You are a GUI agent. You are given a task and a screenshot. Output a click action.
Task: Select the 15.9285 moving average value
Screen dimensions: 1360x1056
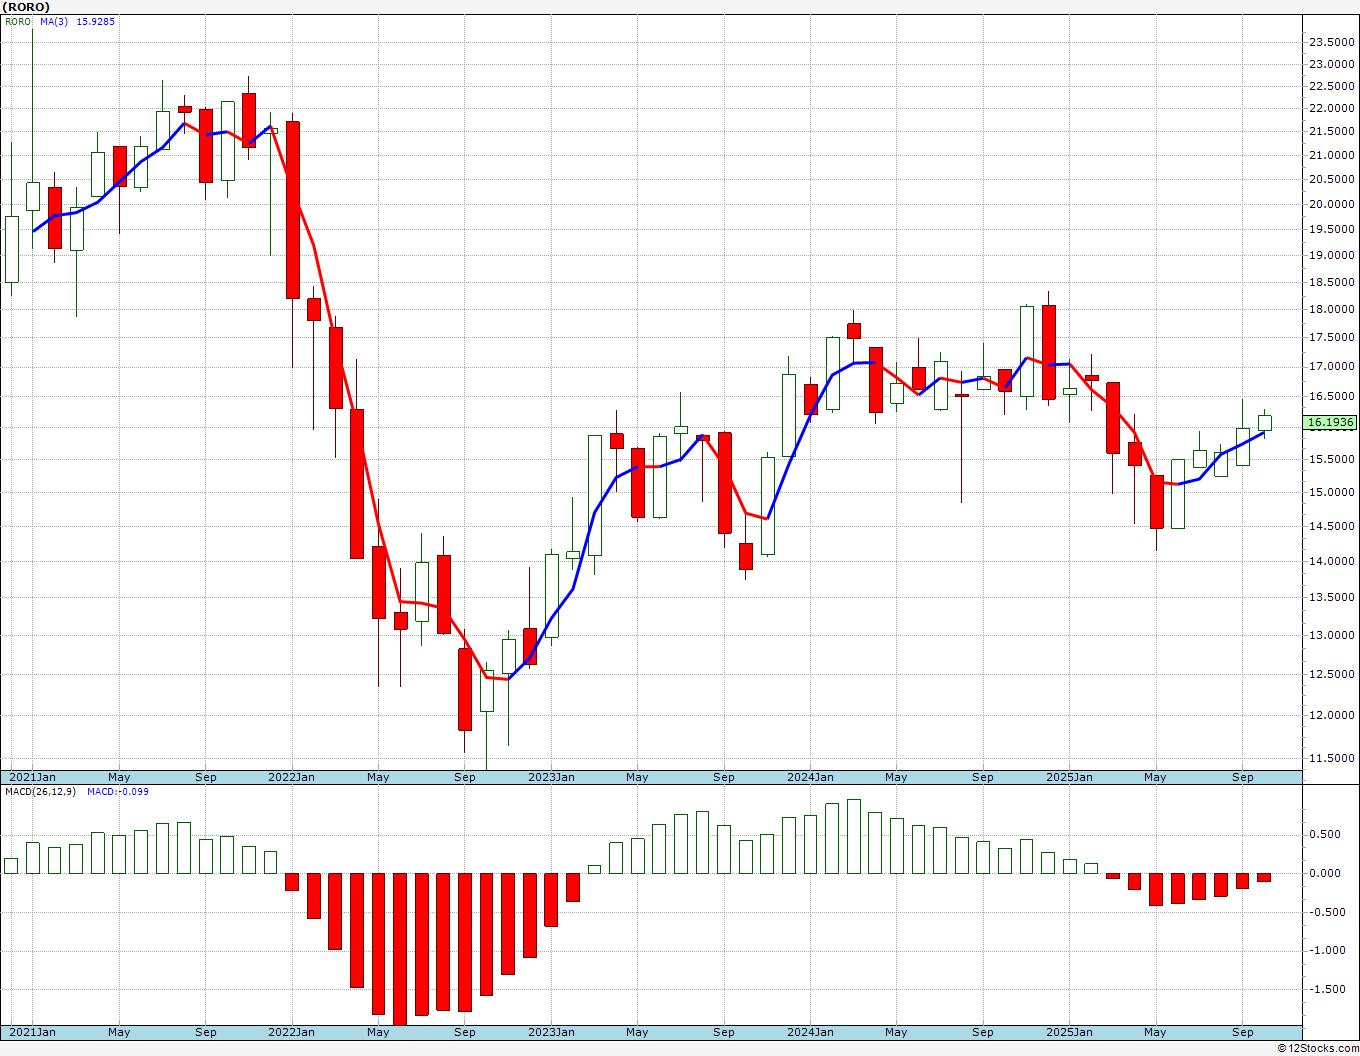tap(96, 21)
